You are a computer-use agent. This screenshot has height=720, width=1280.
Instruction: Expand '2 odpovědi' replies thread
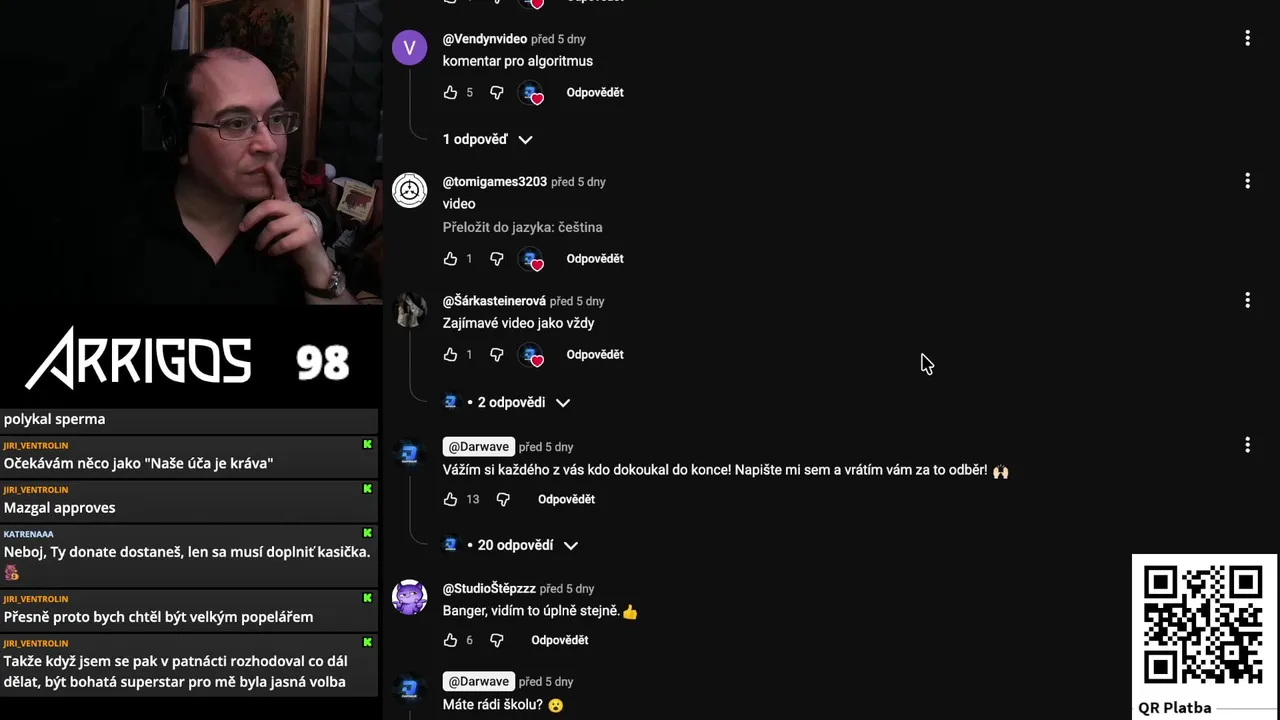(507, 402)
